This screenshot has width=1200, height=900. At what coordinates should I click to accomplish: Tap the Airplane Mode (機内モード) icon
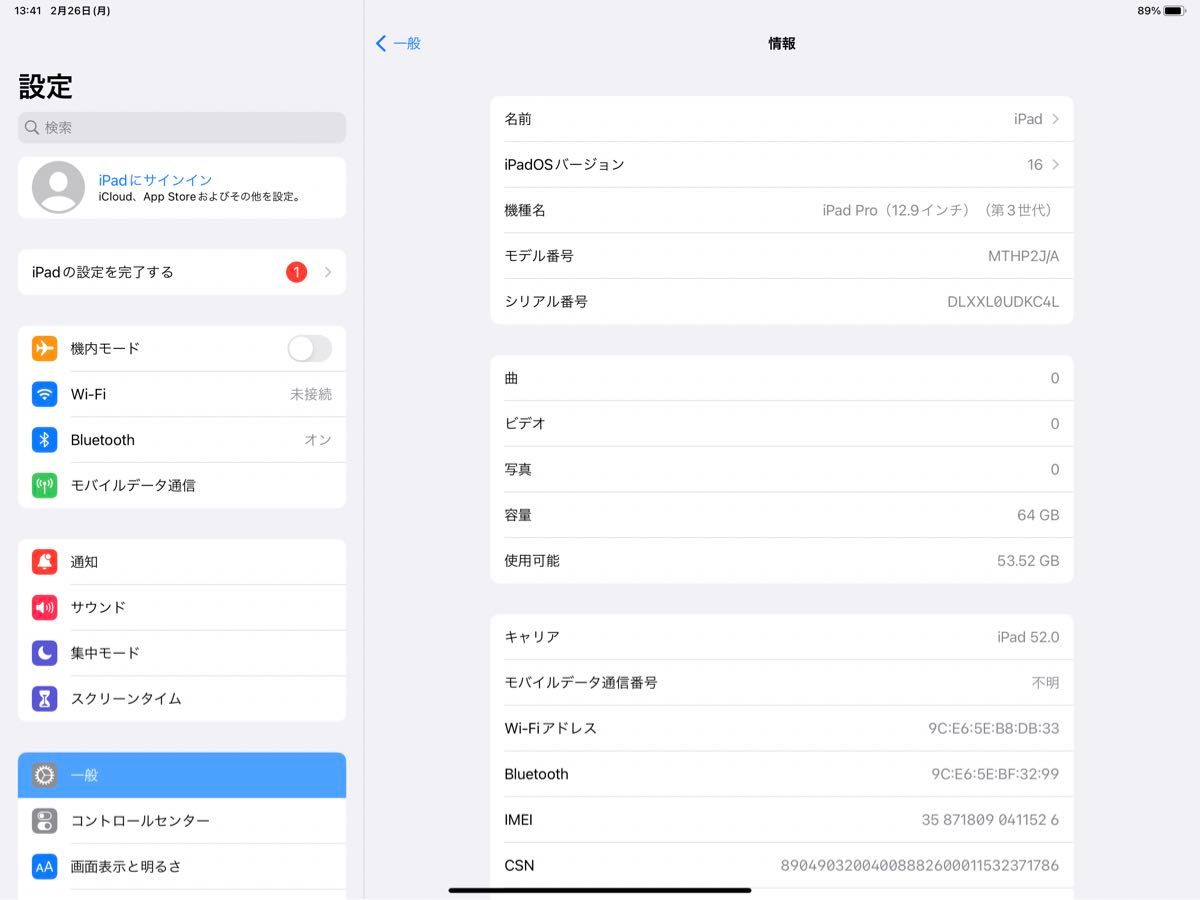tap(45, 348)
